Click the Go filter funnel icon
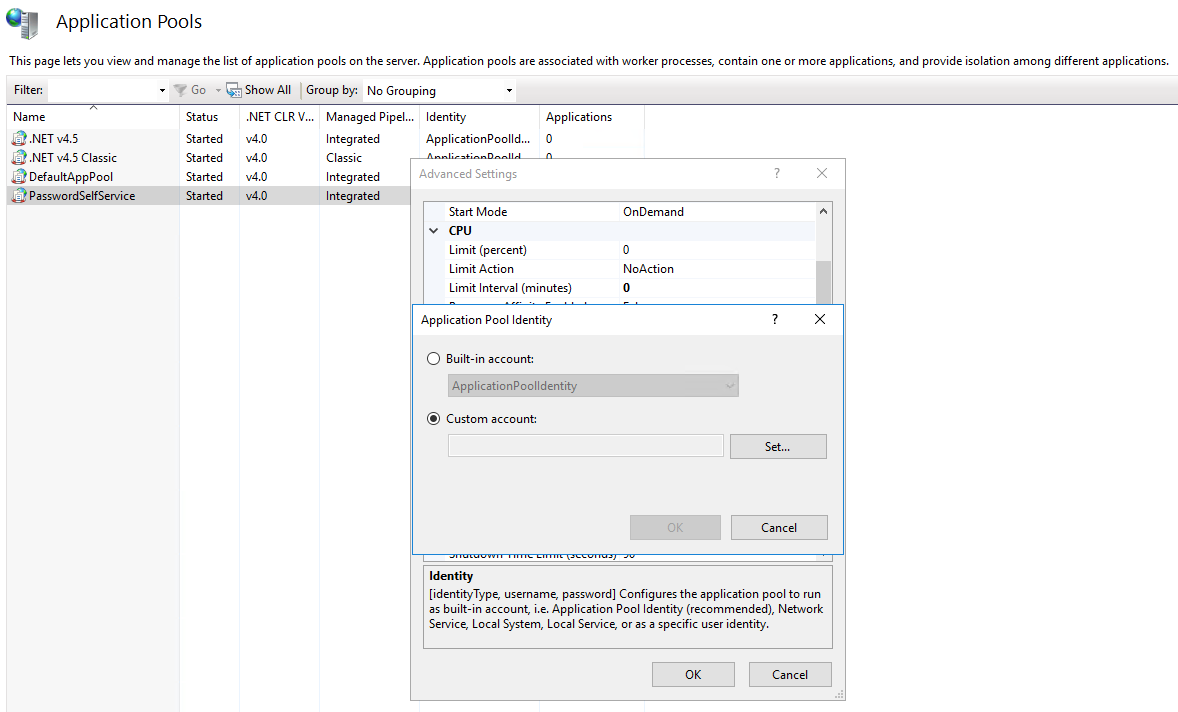This screenshot has width=1178, height=712. pos(180,90)
